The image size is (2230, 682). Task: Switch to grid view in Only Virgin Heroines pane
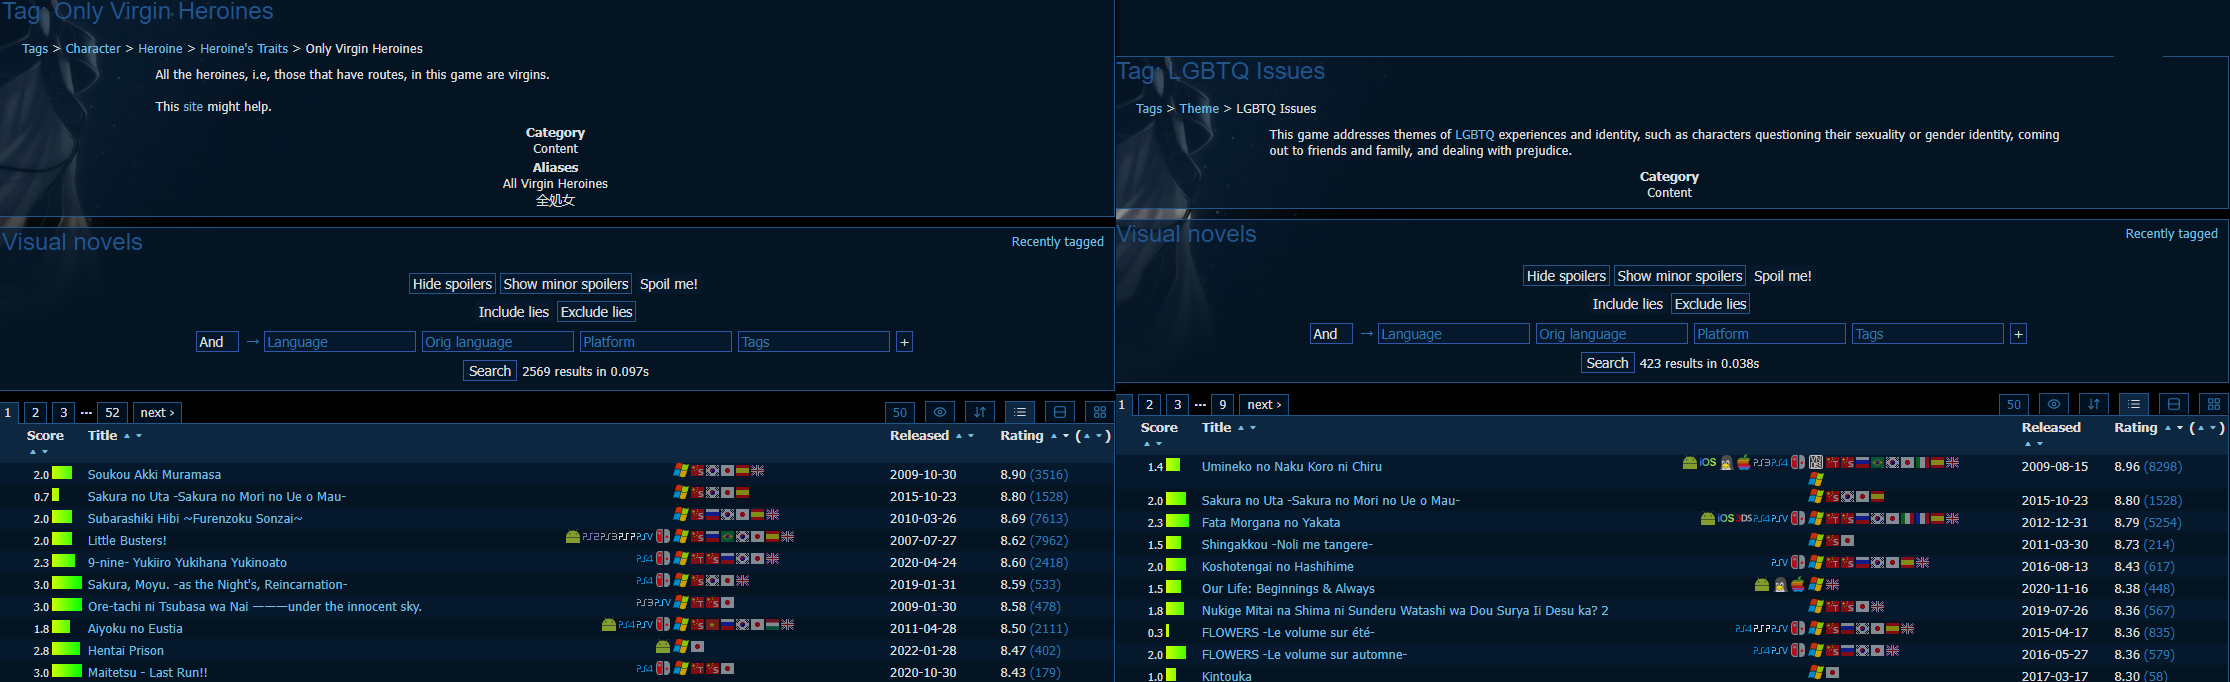click(1100, 412)
